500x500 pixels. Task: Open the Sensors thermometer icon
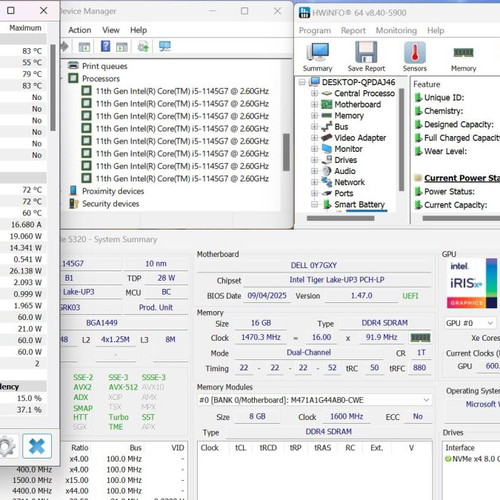tap(415, 57)
